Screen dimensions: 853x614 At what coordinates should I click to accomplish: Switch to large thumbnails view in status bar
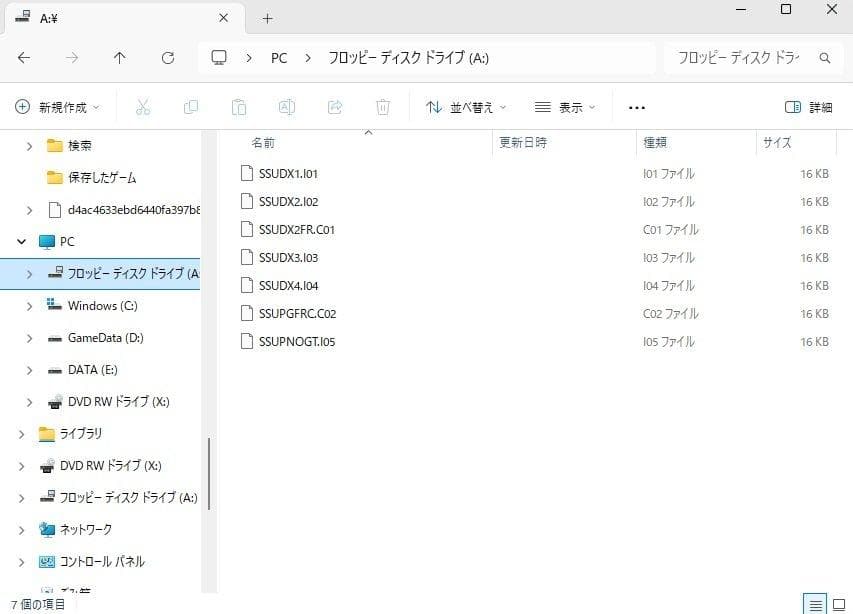click(839, 604)
